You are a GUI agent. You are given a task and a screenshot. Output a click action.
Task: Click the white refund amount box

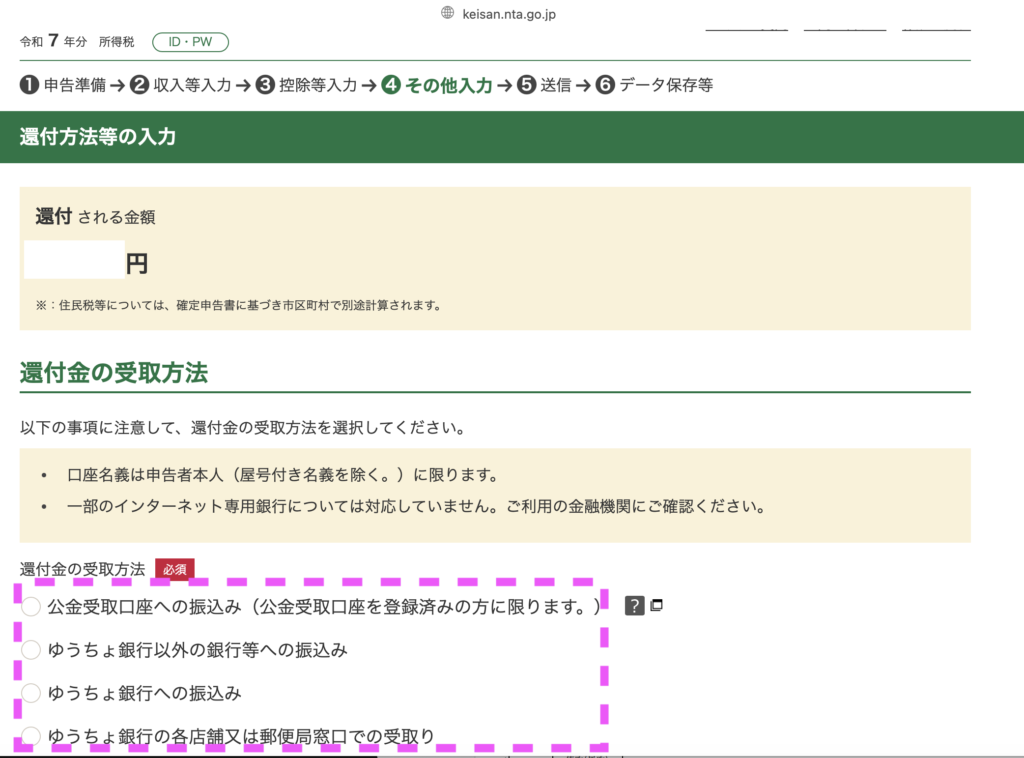[74, 260]
